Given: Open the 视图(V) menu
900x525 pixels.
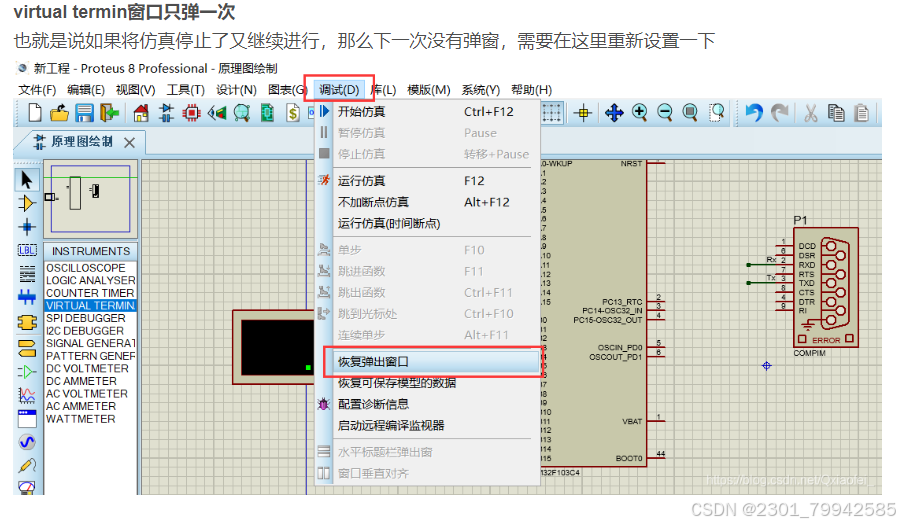Looking at the screenshot, I should pyautogui.click(x=135, y=90).
